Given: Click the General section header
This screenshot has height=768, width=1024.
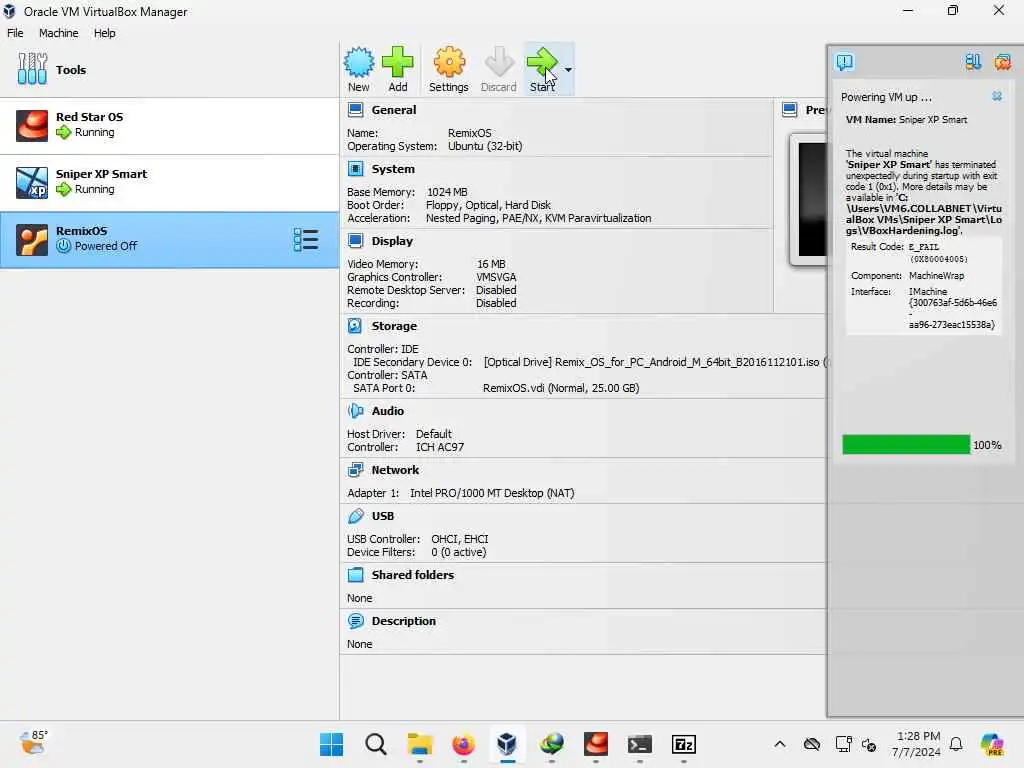Looking at the screenshot, I should tap(393, 110).
